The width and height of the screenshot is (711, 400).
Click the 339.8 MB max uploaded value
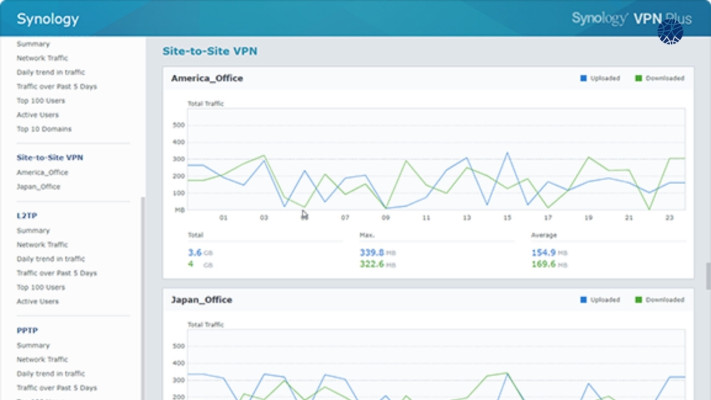[x=378, y=253]
